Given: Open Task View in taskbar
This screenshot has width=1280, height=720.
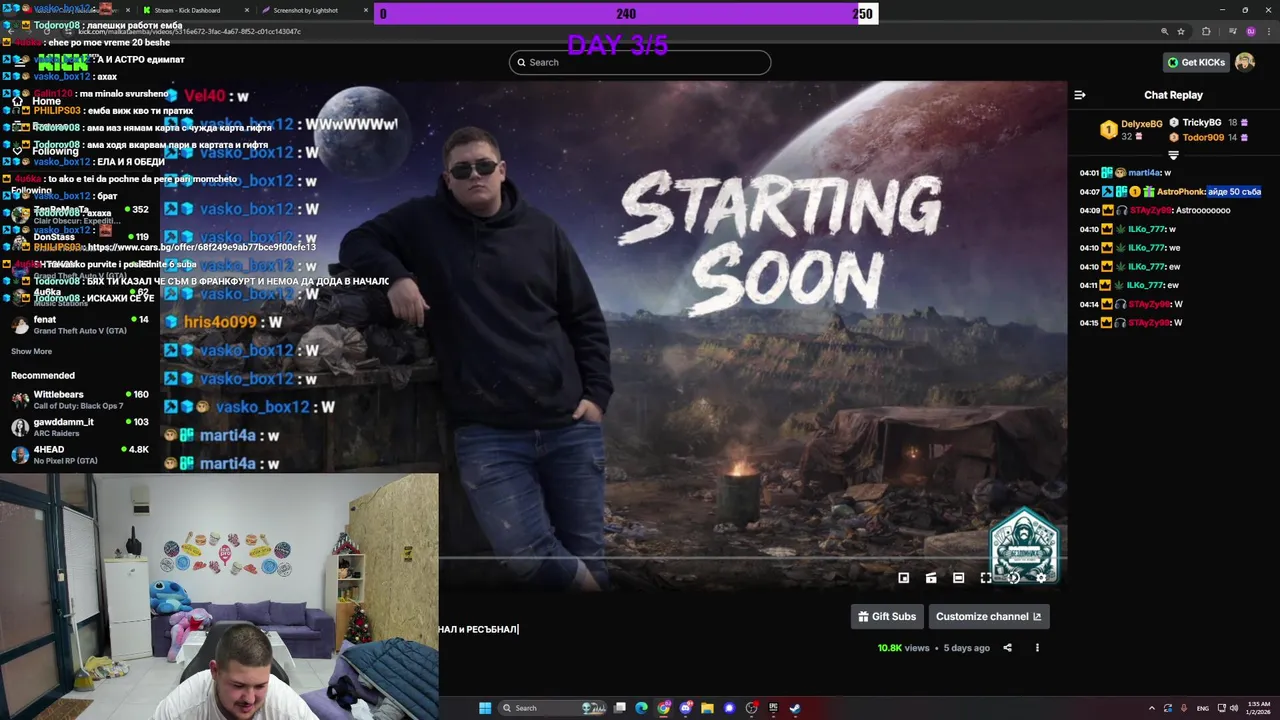Looking at the screenshot, I should (x=620, y=708).
